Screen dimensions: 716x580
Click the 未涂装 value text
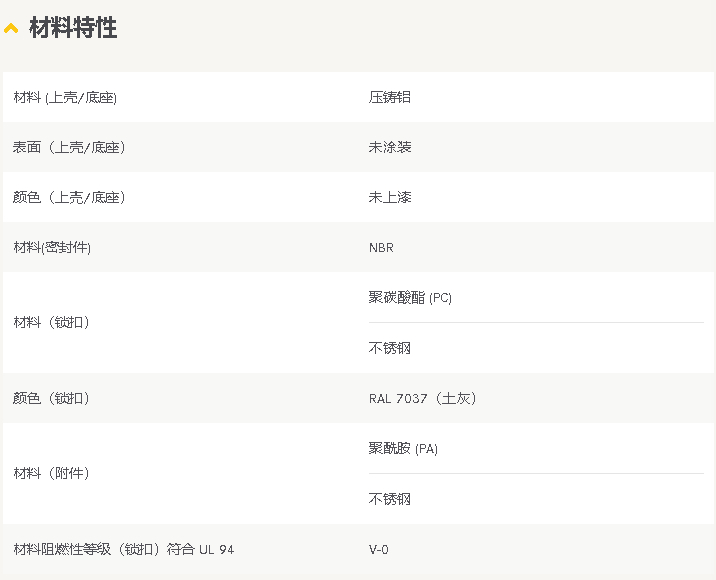(x=390, y=147)
